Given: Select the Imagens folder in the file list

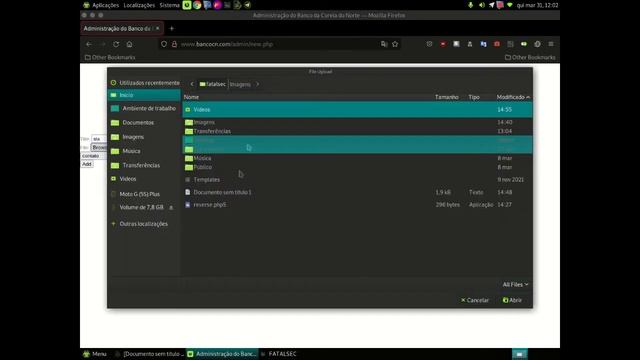Looking at the screenshot, I should 357,122.
